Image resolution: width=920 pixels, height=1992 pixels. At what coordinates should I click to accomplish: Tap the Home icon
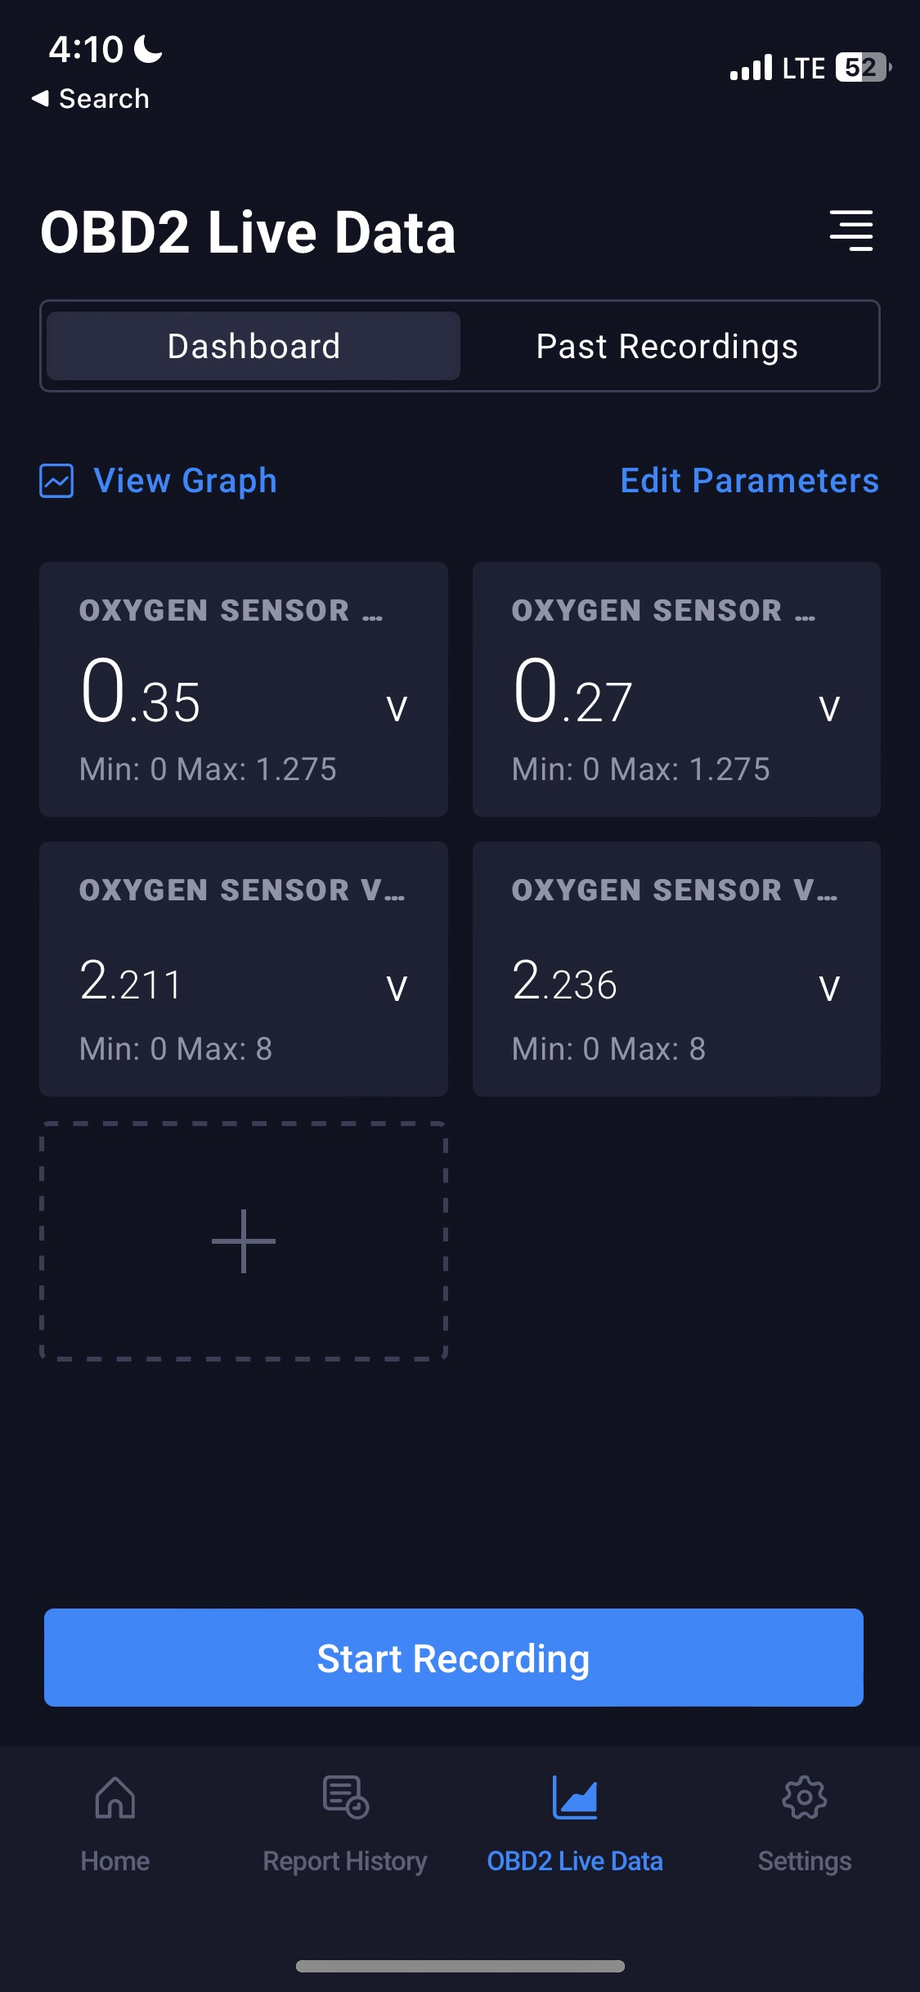coord(115,1798)
